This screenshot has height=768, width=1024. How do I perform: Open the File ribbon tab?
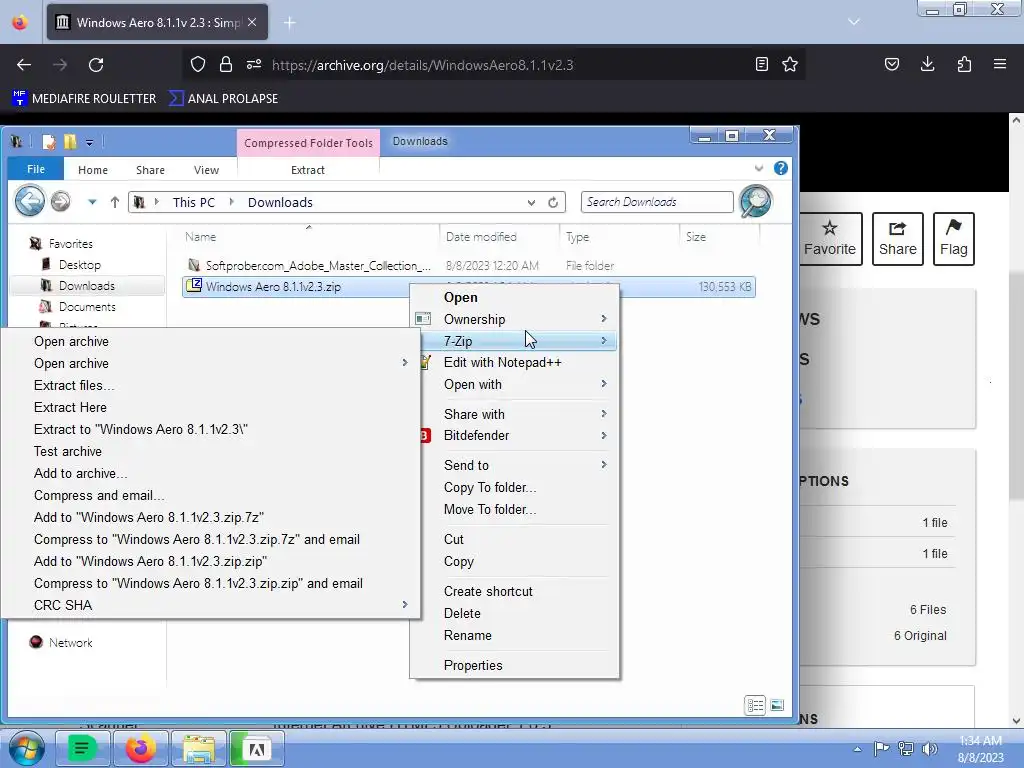[x=36, y=169]
